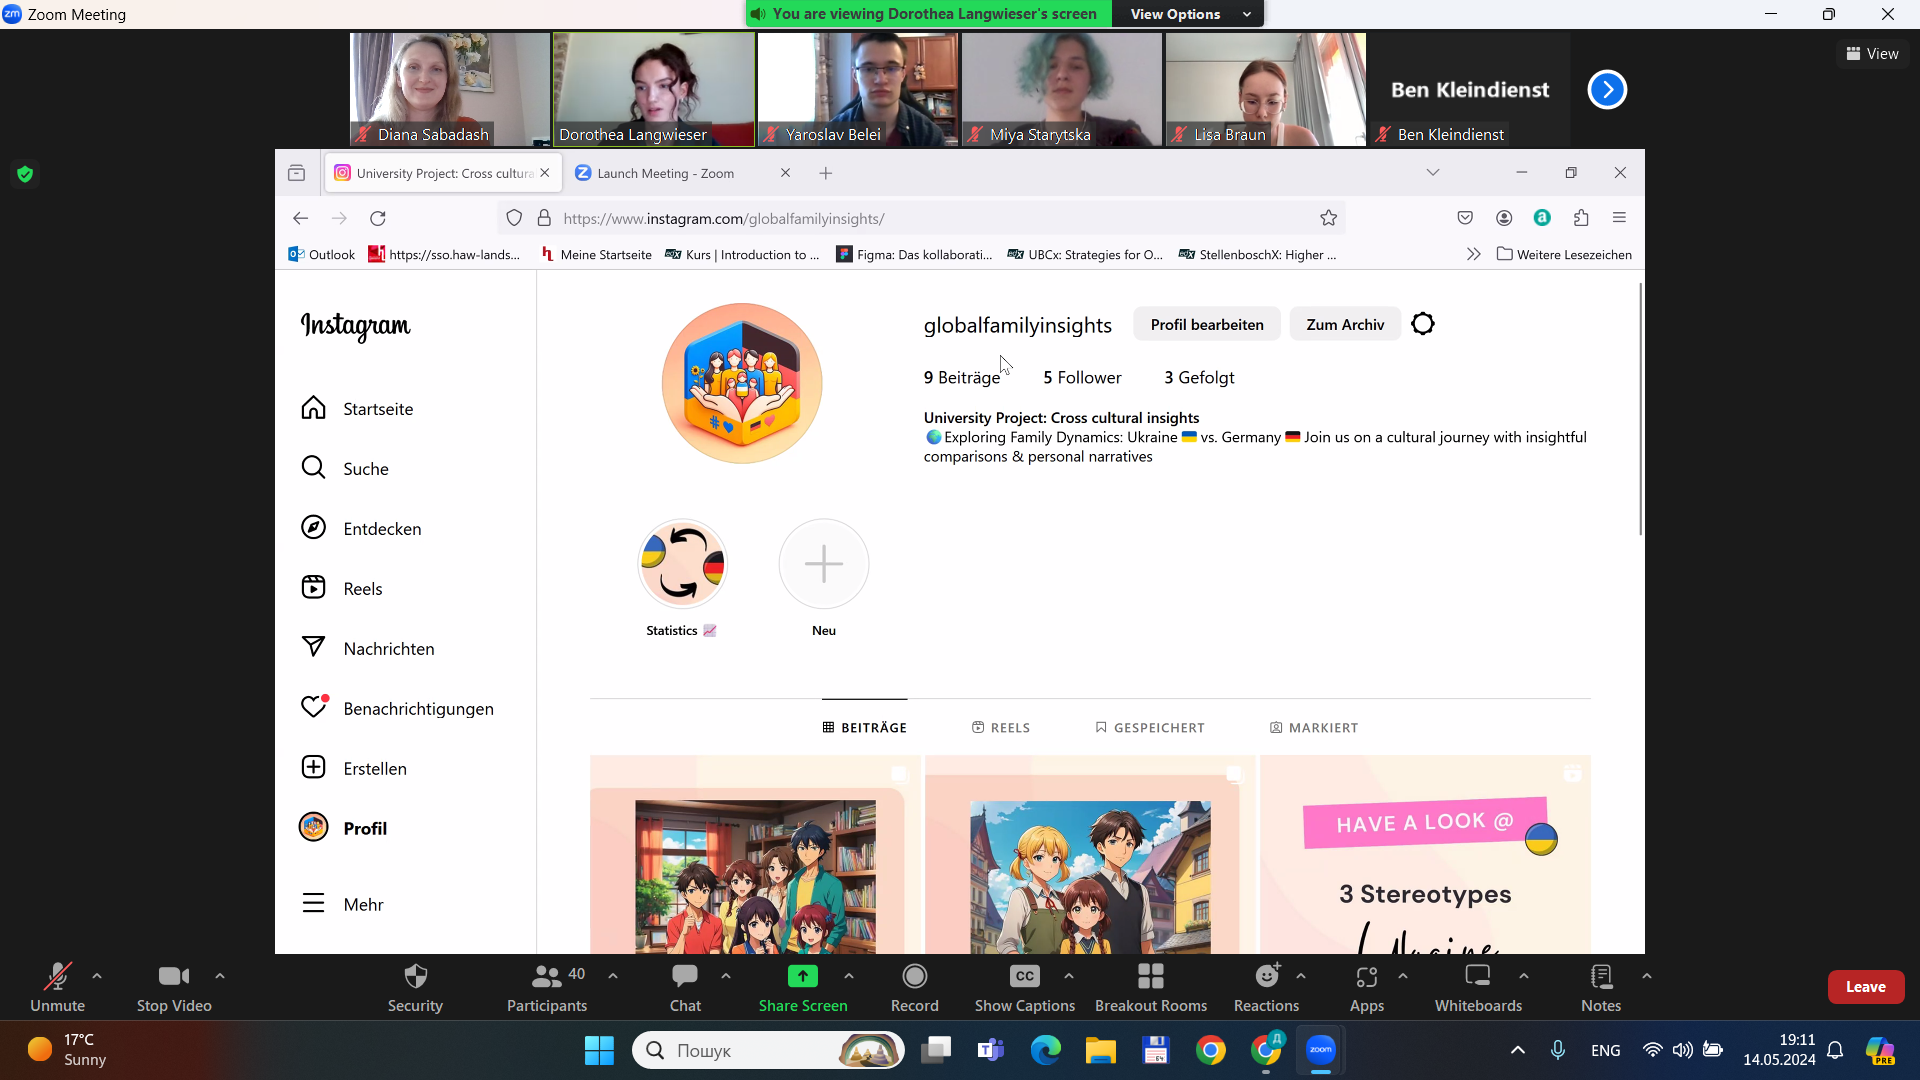The height and width of the screenshot is (1080, 1920).
Task: Click the Notes icon
Action: click(x=1600, y=976)
